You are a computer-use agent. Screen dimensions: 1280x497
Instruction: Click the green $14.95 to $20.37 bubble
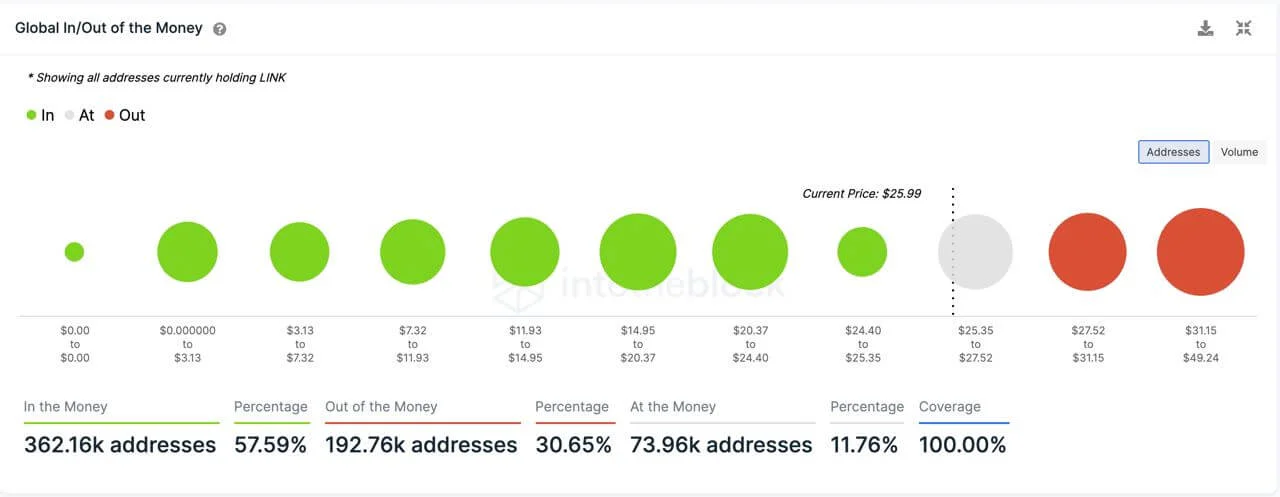[638, 252]
